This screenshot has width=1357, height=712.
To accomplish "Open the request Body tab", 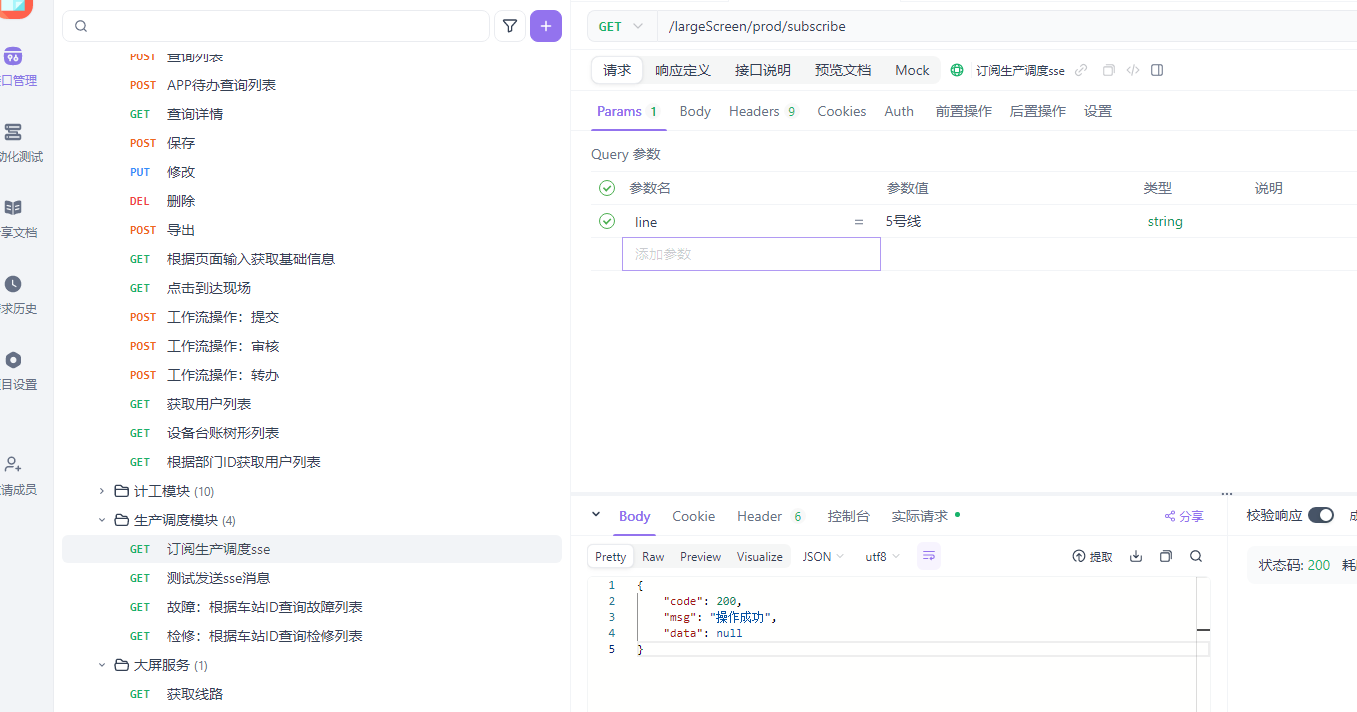I will 695,111.
